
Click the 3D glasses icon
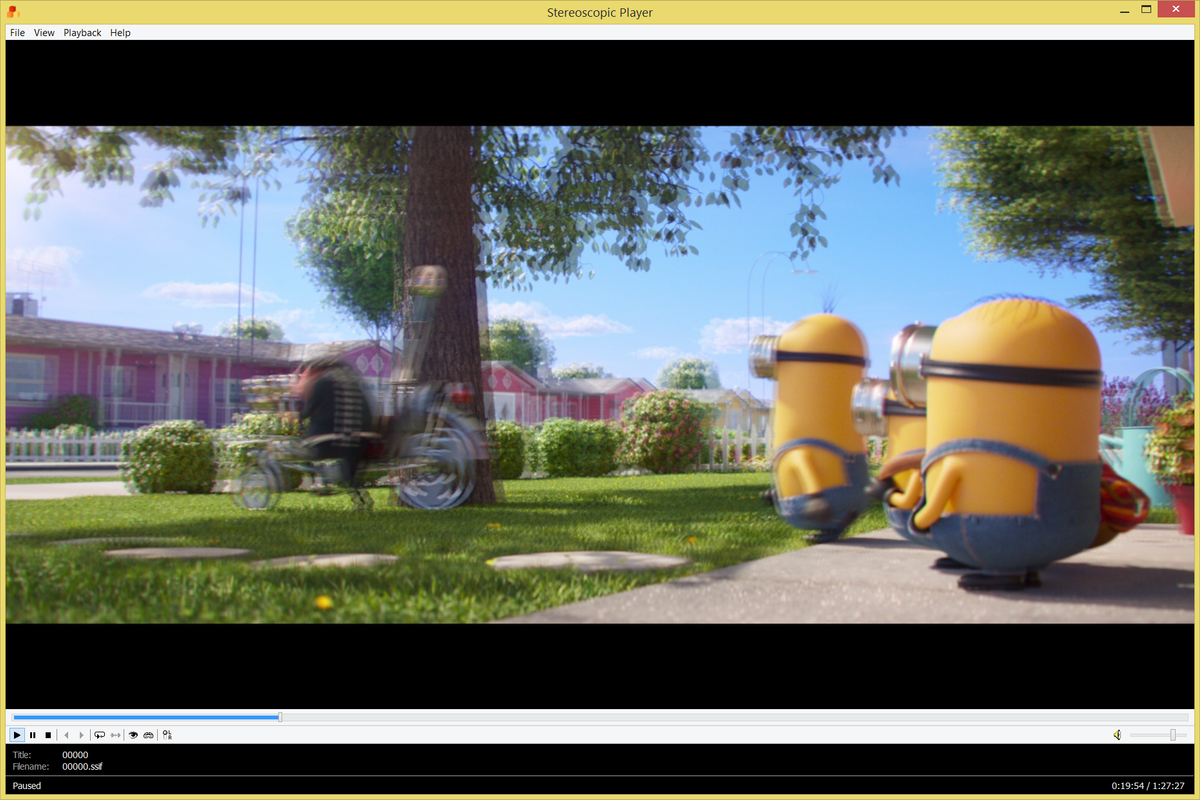pos(149,735)
